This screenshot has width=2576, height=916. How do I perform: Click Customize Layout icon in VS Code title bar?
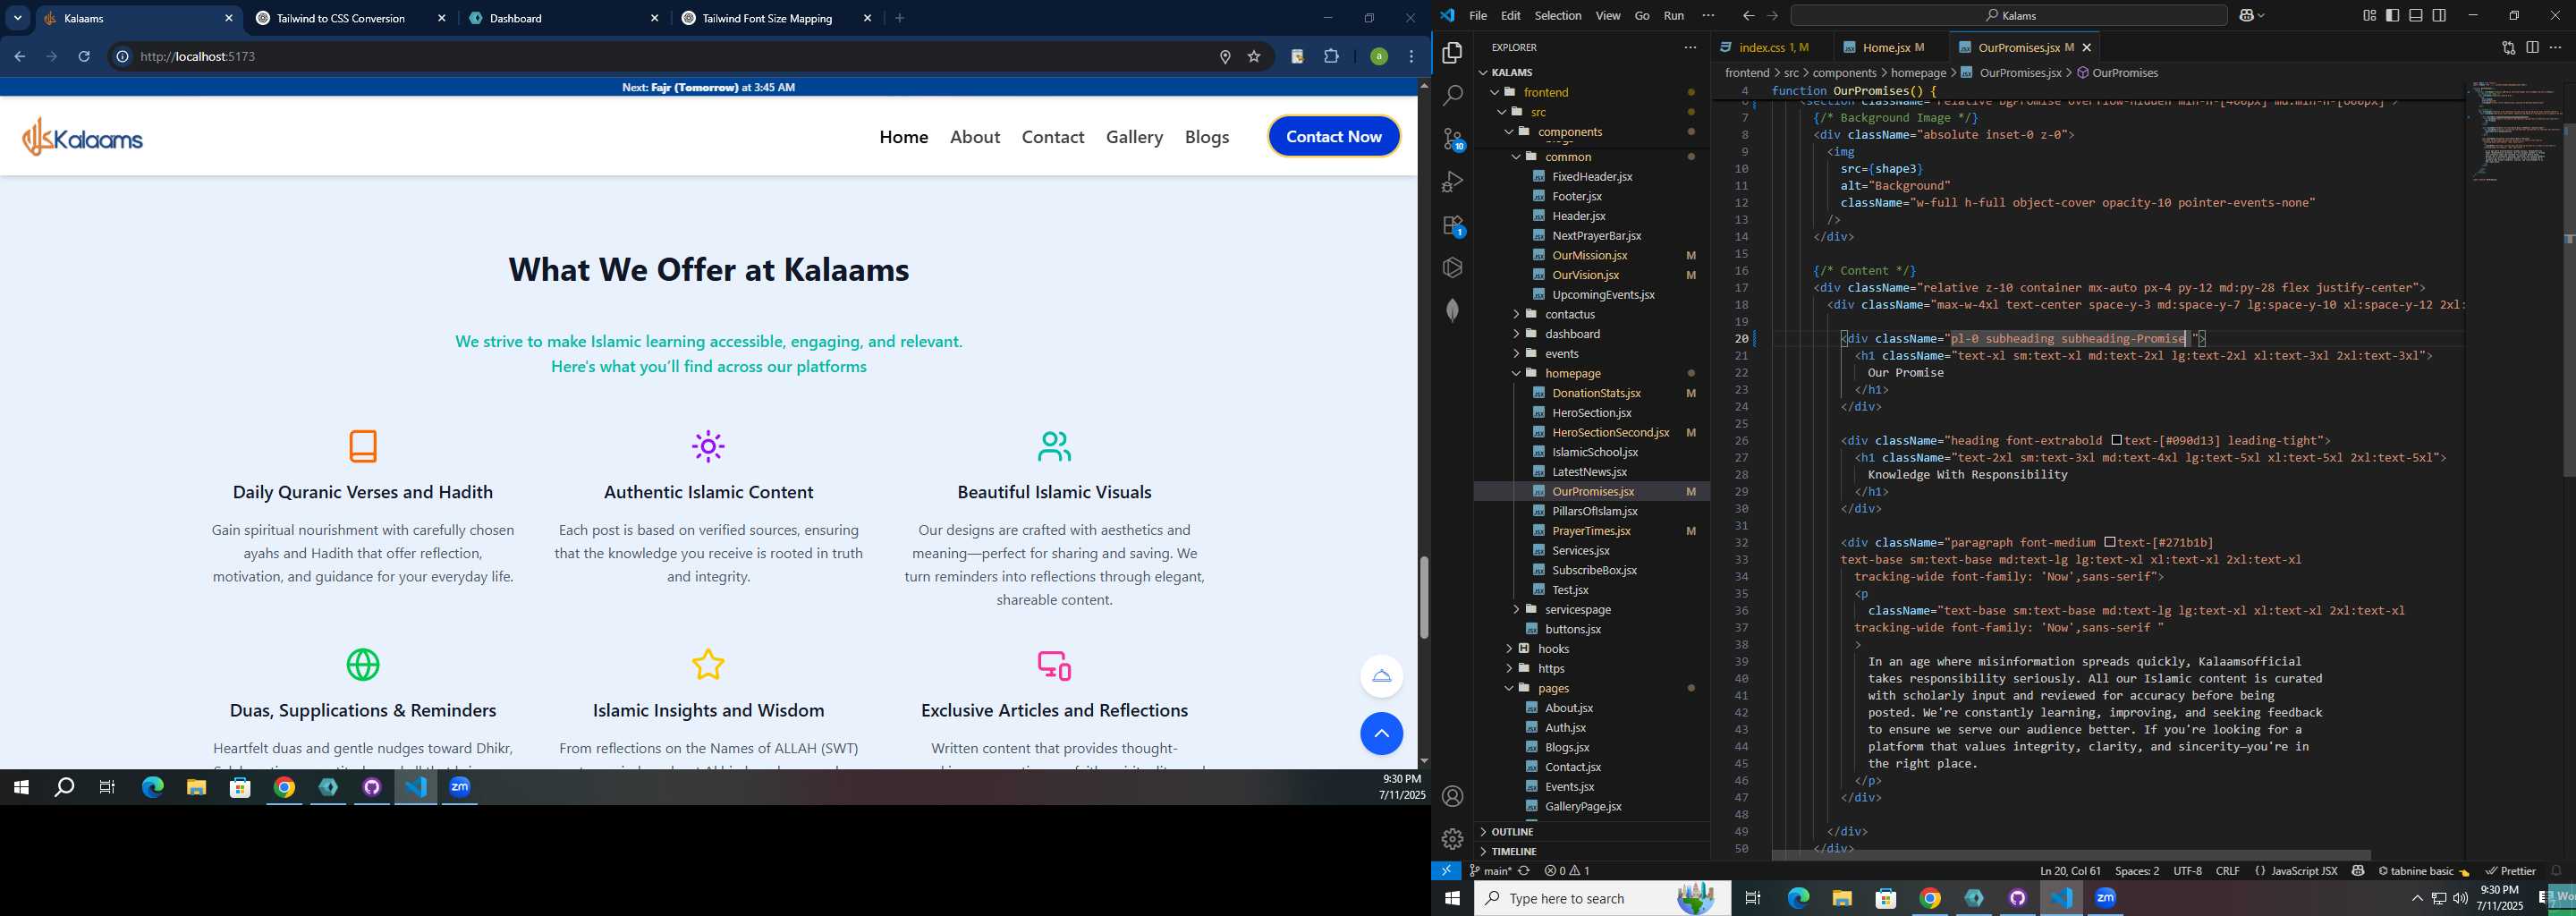(x=2369, y=15)
